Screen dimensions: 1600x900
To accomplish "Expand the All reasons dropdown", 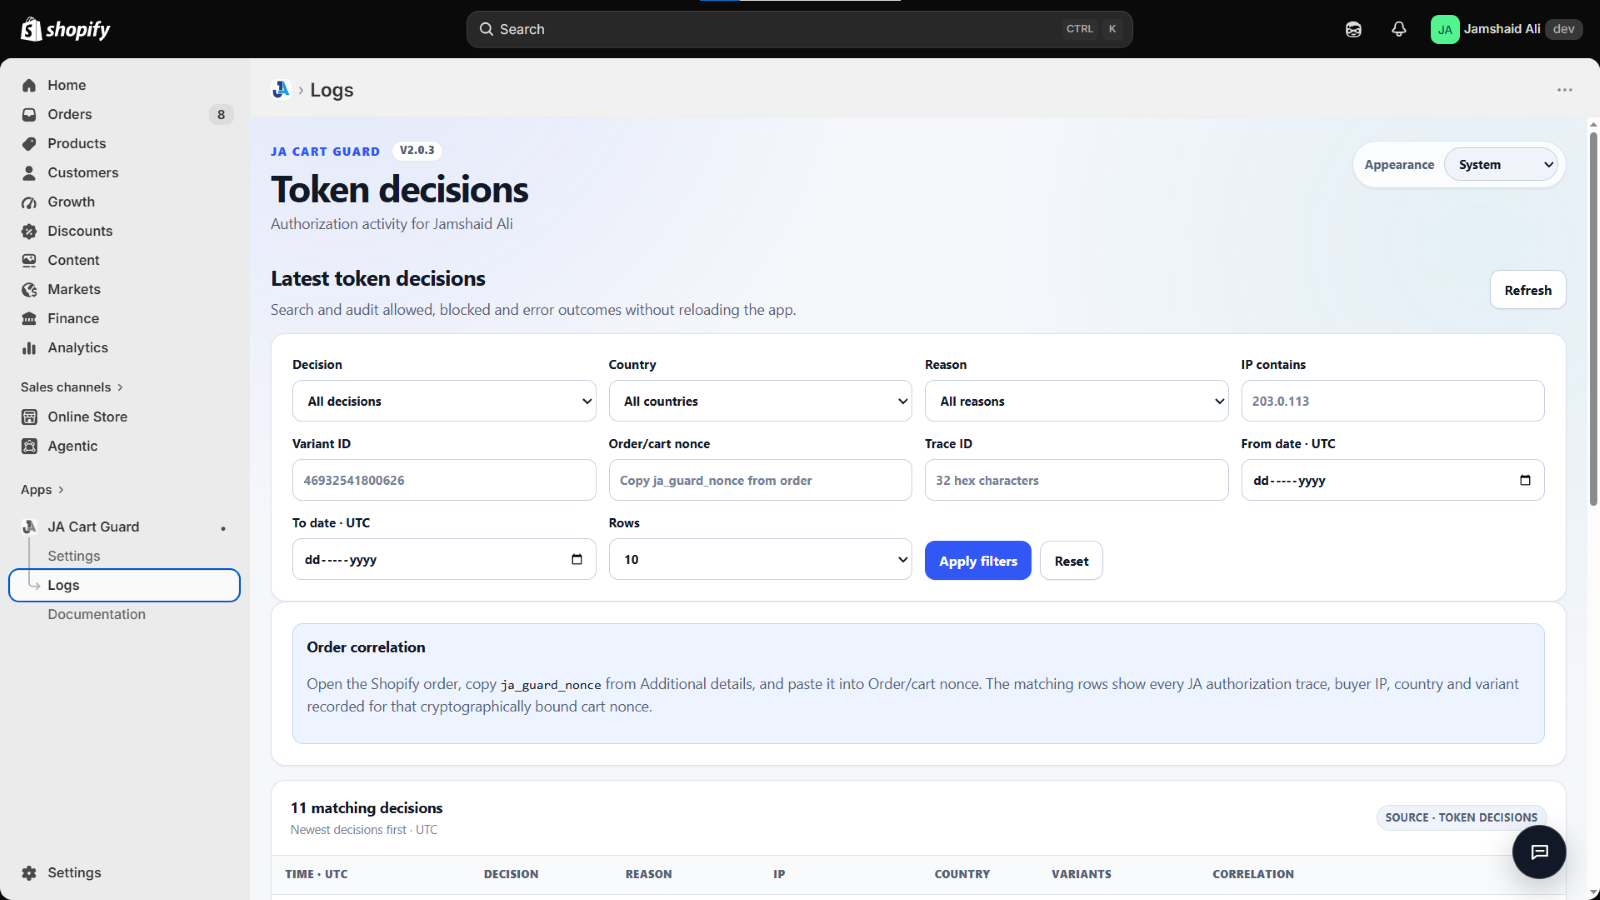I will click(x=1076, y=401).
